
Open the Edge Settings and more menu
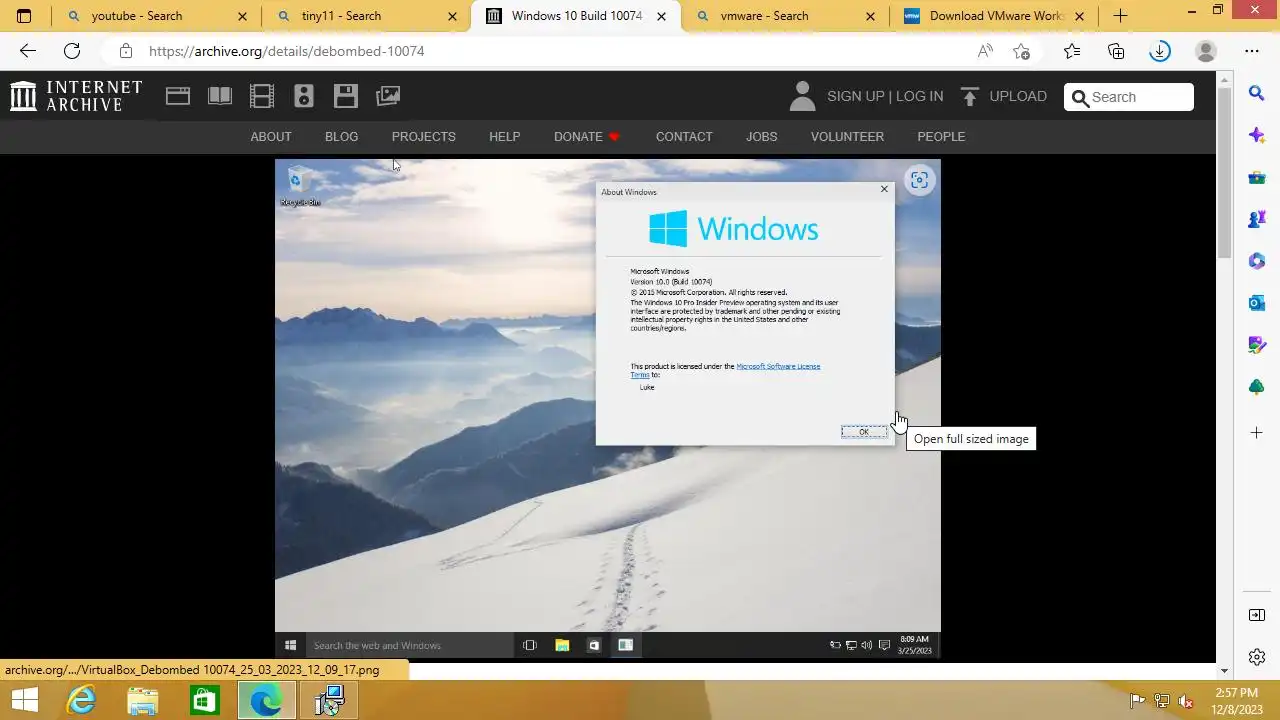pyautogui.click(x=1252, y=51)
